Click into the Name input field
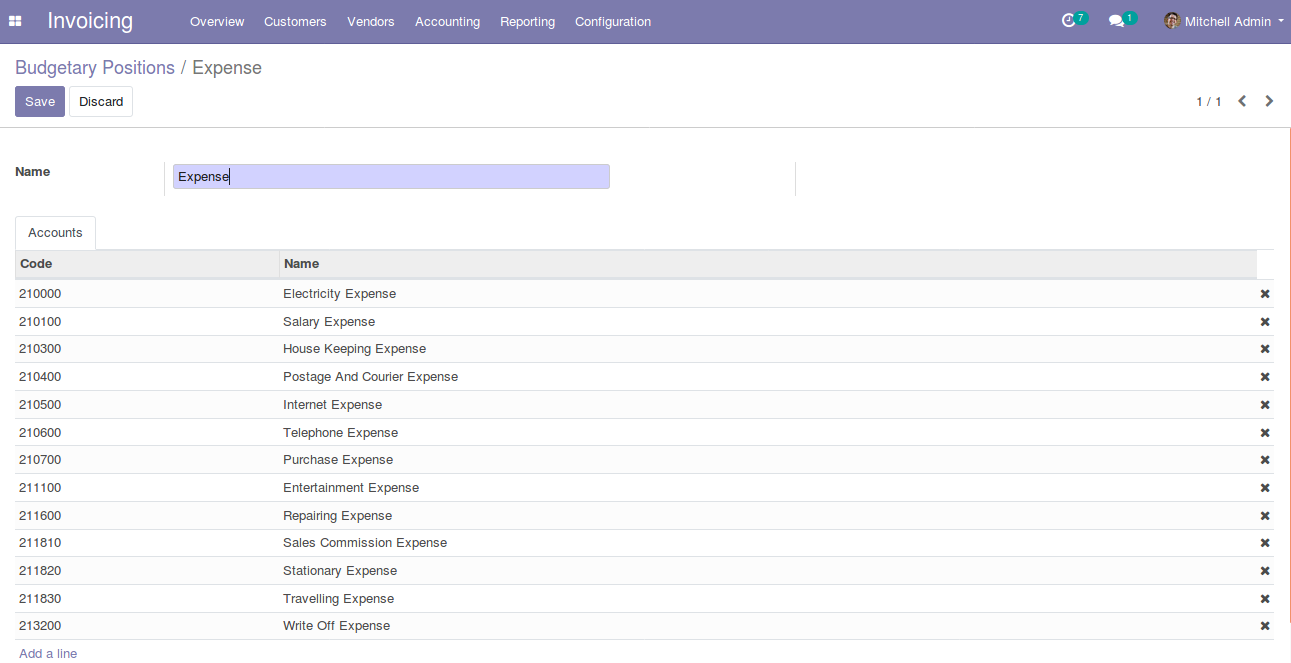Viewport: 1291px width, 663px height. pos(390,177)
